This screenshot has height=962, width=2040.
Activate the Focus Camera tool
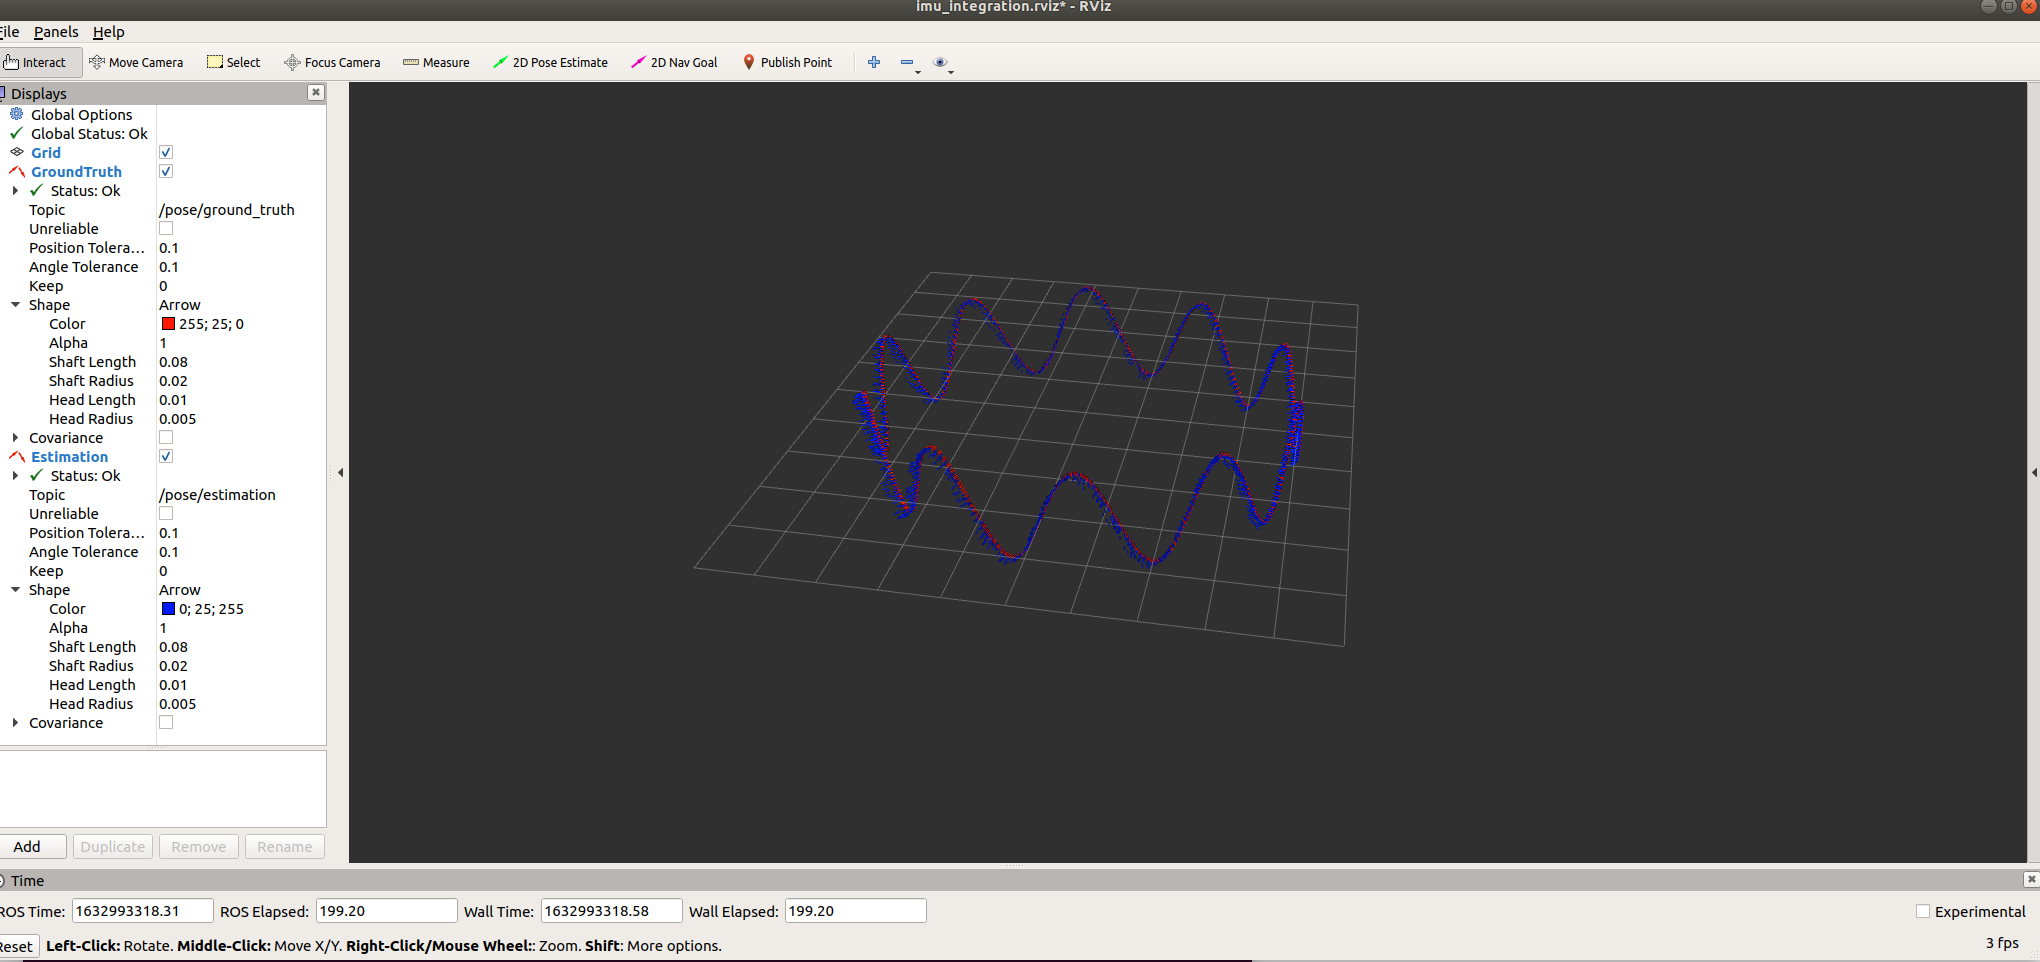click(332, 62)
